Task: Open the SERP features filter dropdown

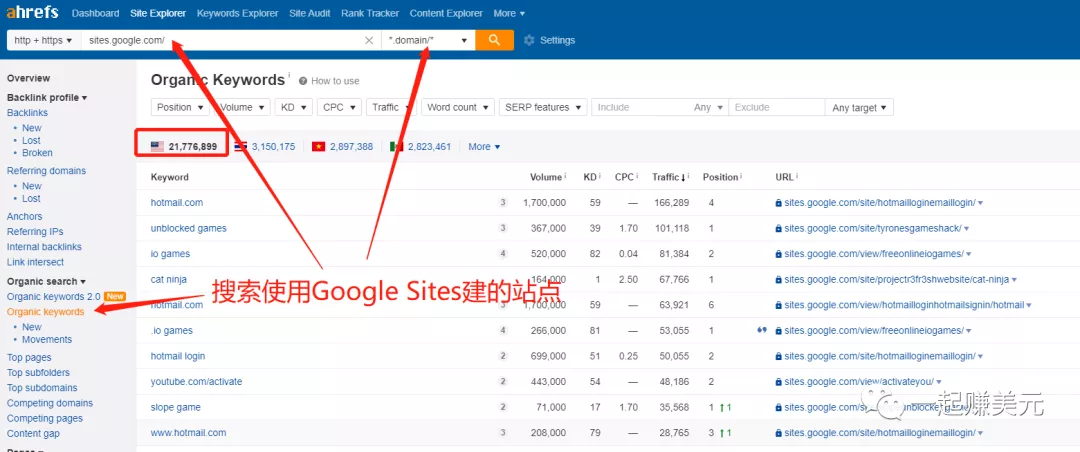Action: pyautogui.click(x=543, y=107)
